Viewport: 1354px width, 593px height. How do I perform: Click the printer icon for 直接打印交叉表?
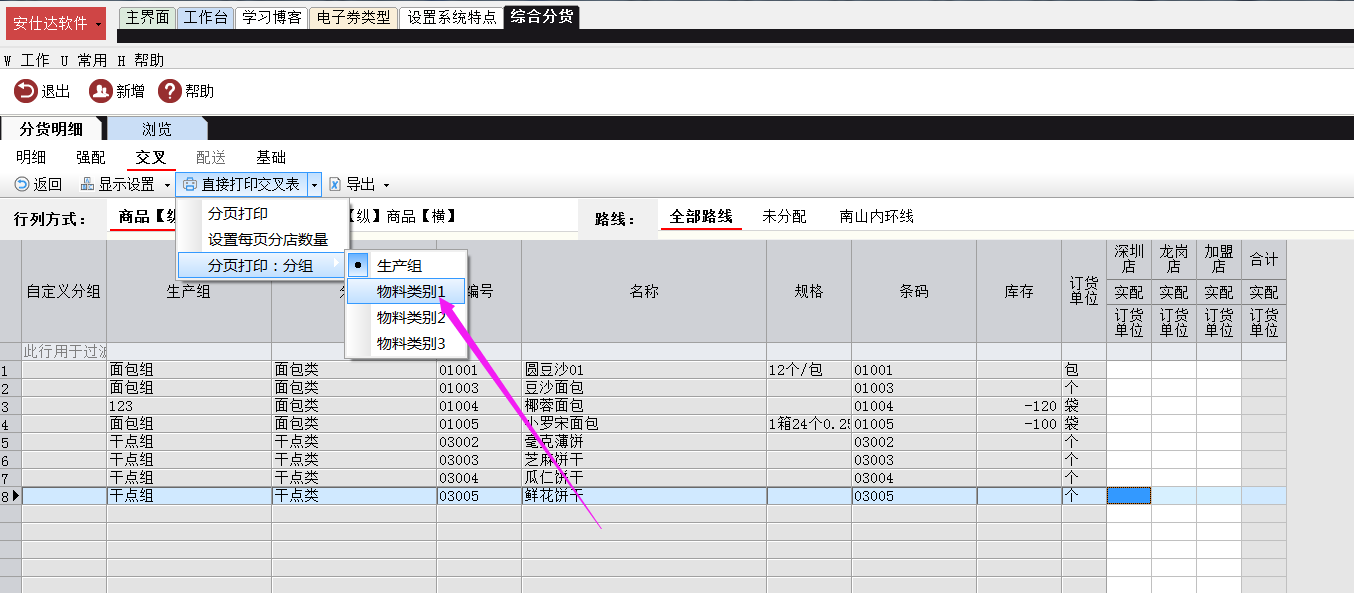tap(190, 184)
